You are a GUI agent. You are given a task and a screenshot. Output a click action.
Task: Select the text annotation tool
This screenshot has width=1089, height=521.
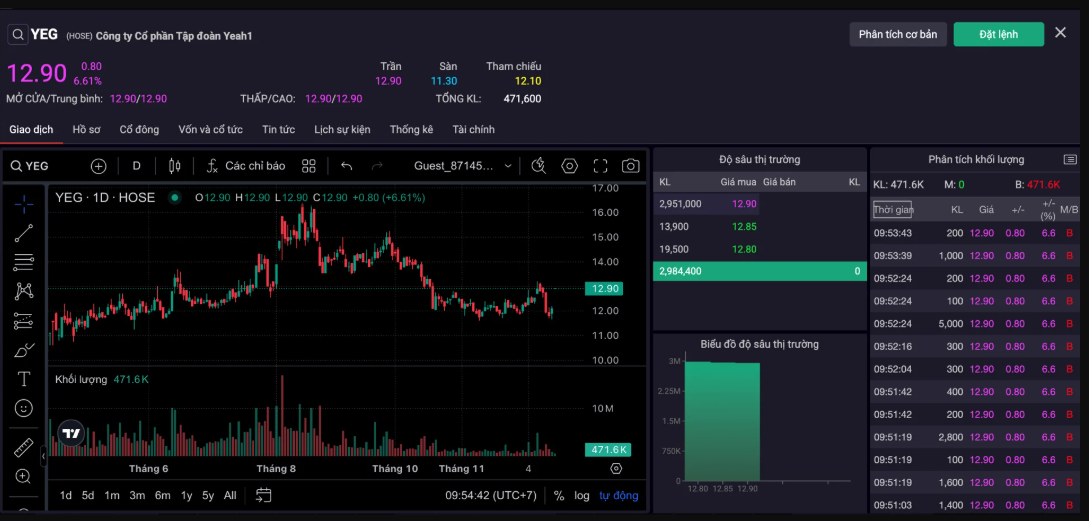[24, 379]
